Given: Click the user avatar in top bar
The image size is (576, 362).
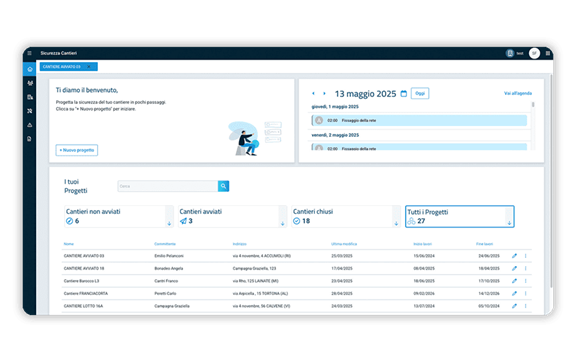Looking at the screenshot, I should (534, 53).
